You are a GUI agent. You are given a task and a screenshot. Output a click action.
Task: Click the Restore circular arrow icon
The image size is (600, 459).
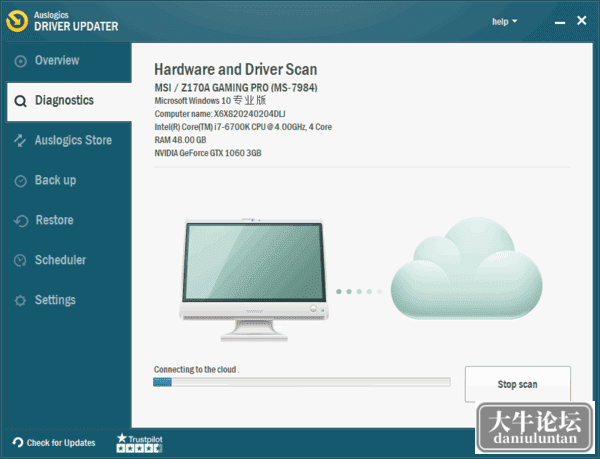point(21,221)
